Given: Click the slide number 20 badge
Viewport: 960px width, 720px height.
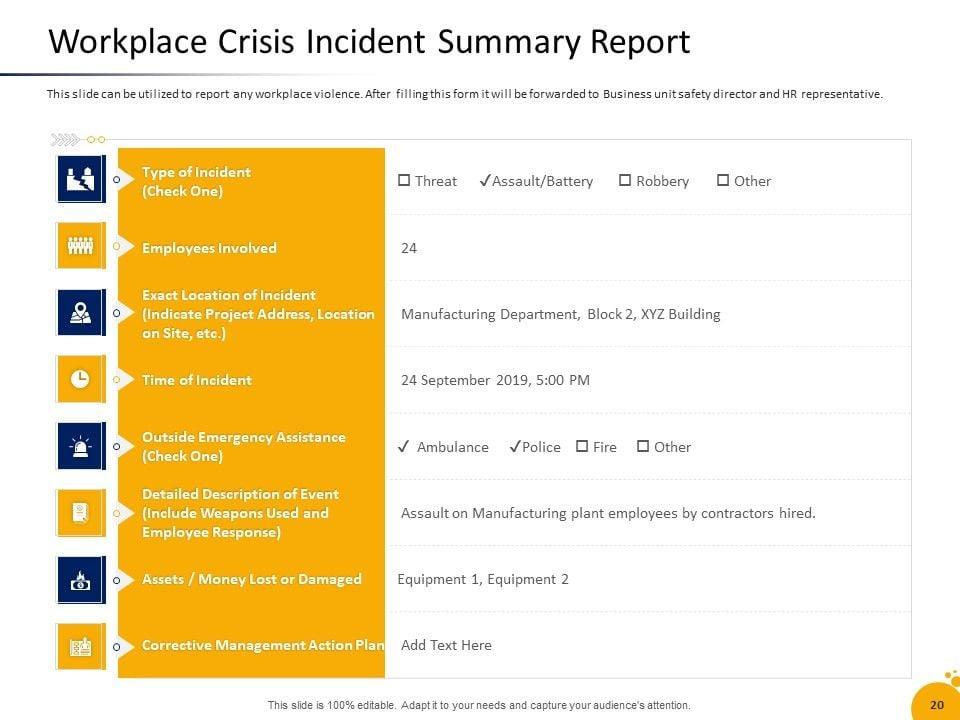Looking at the screenshot, I should tap(937, 705).
